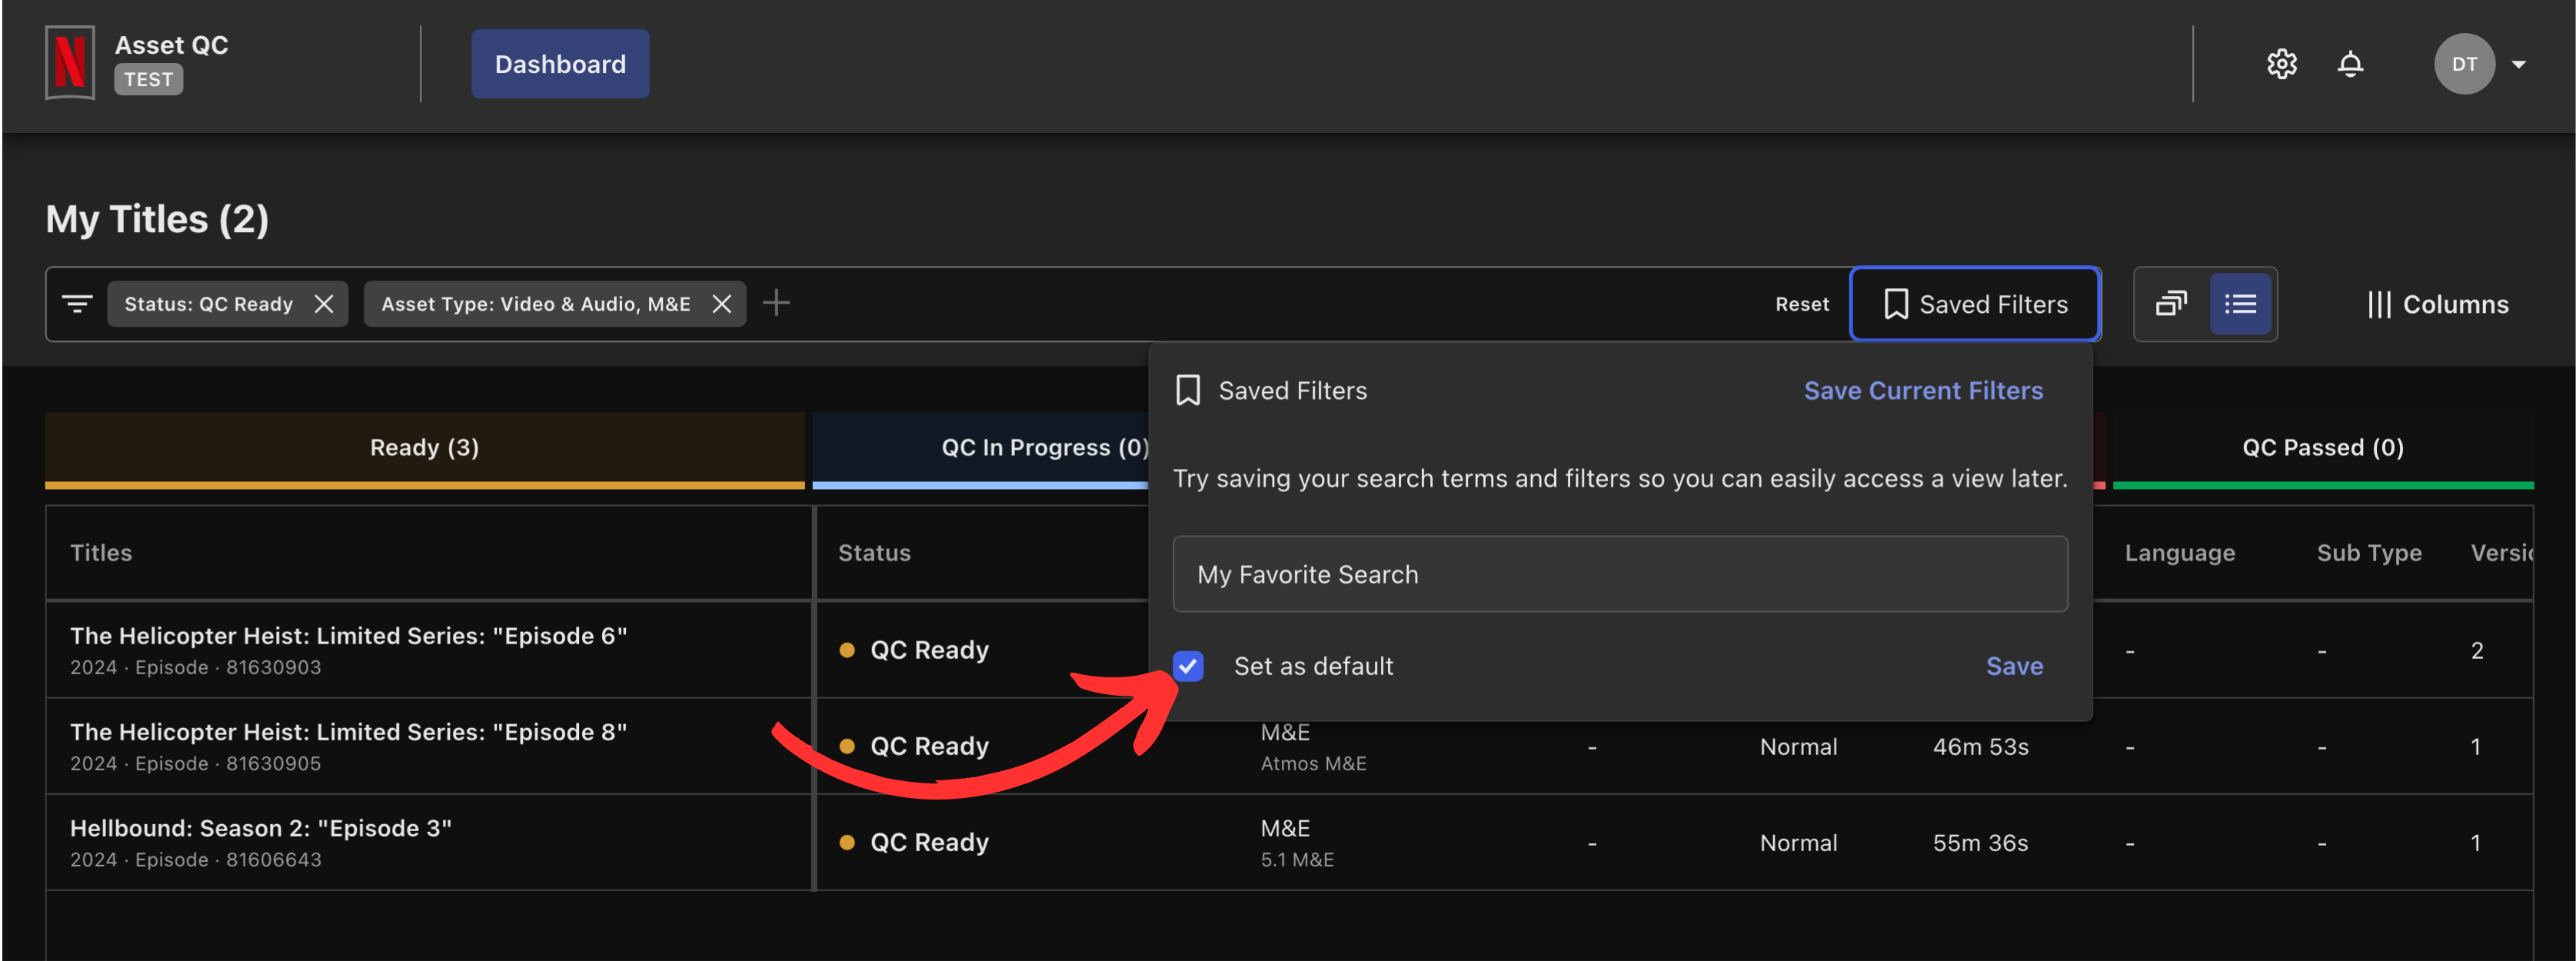Open the Dashboard tab
This screenshot has width=2576, height=961.
point(560,64)
